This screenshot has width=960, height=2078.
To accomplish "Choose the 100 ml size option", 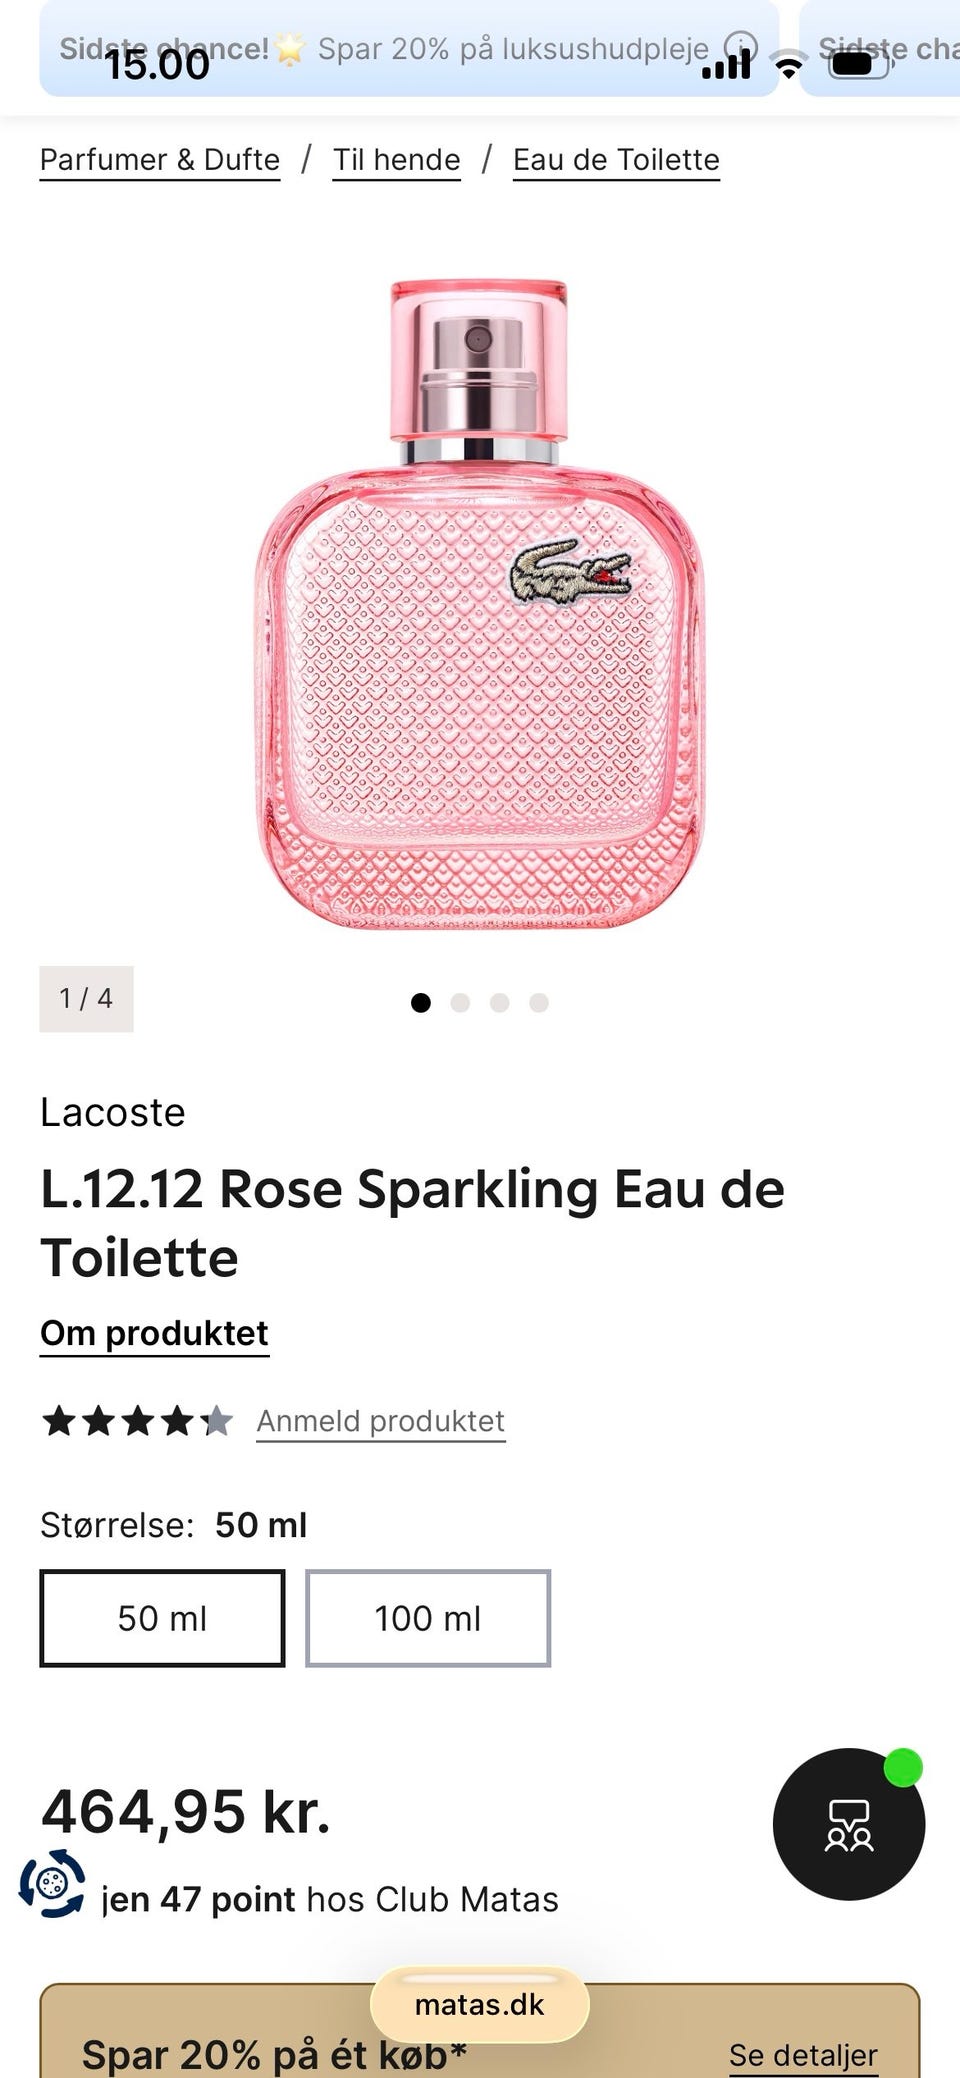I will 428,1618.
